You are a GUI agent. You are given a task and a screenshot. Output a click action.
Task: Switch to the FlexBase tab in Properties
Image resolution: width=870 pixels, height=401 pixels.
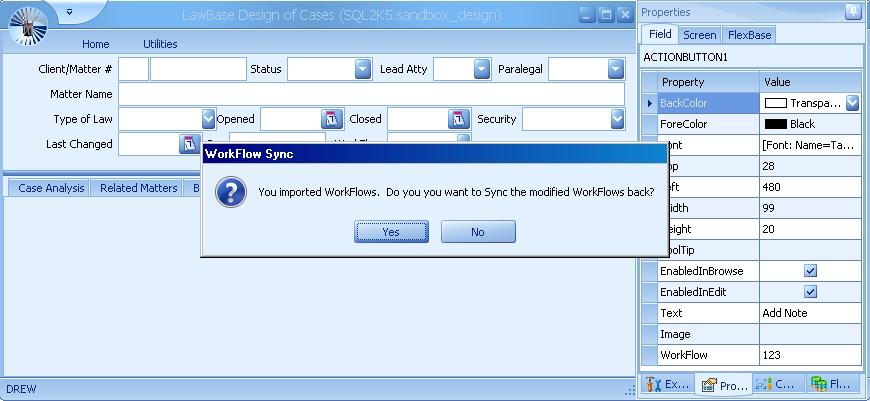[749, 35]
